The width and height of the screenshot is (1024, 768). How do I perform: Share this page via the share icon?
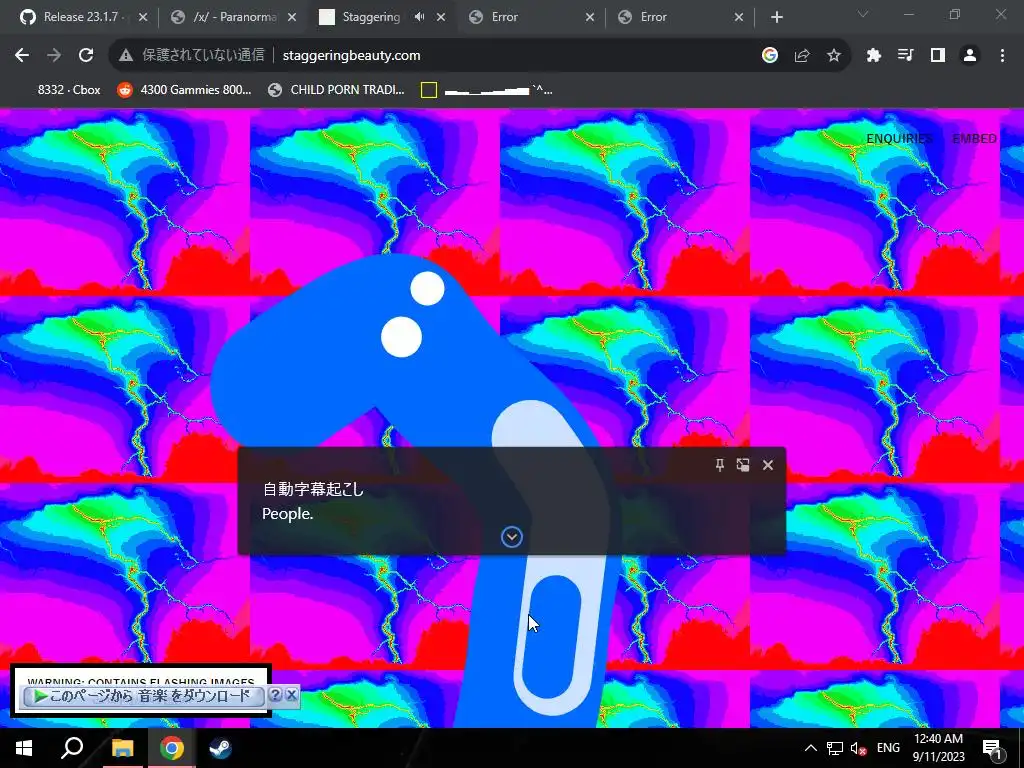[x=802, y=56]
